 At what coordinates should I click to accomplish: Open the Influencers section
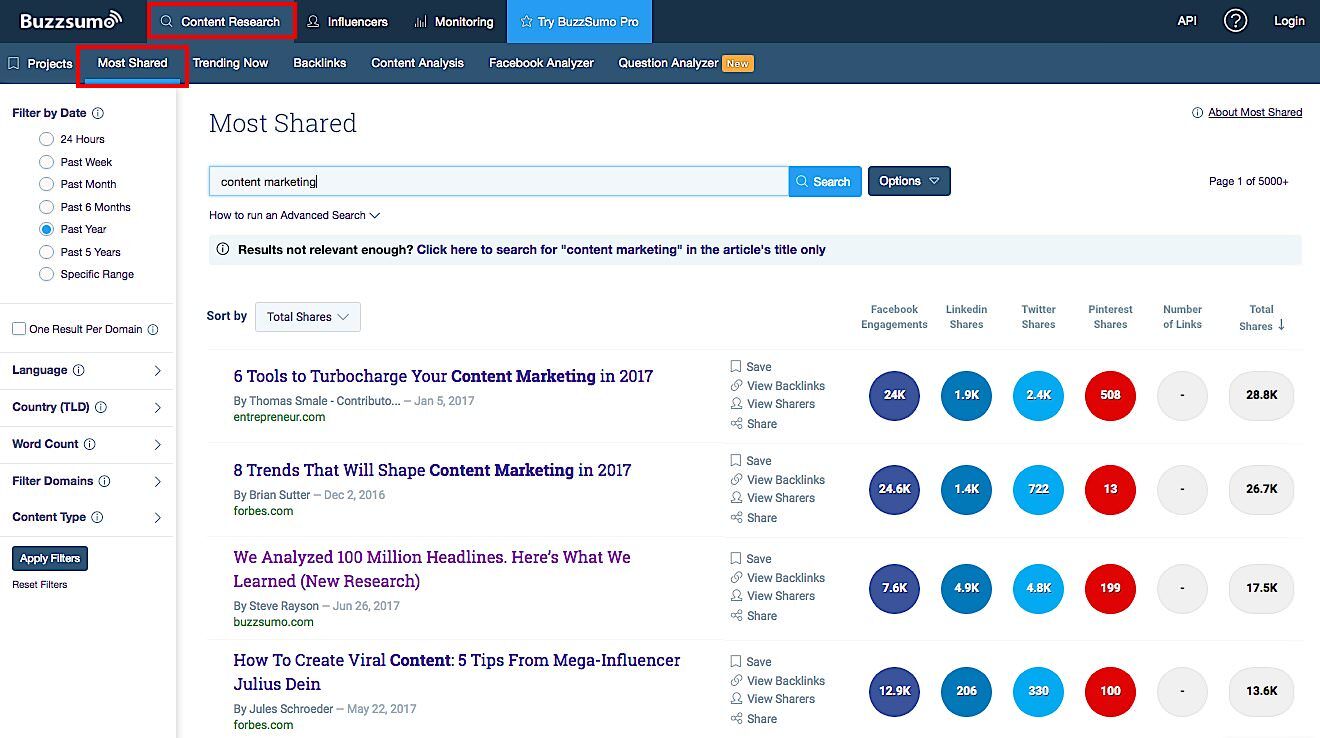pos(347,21)
